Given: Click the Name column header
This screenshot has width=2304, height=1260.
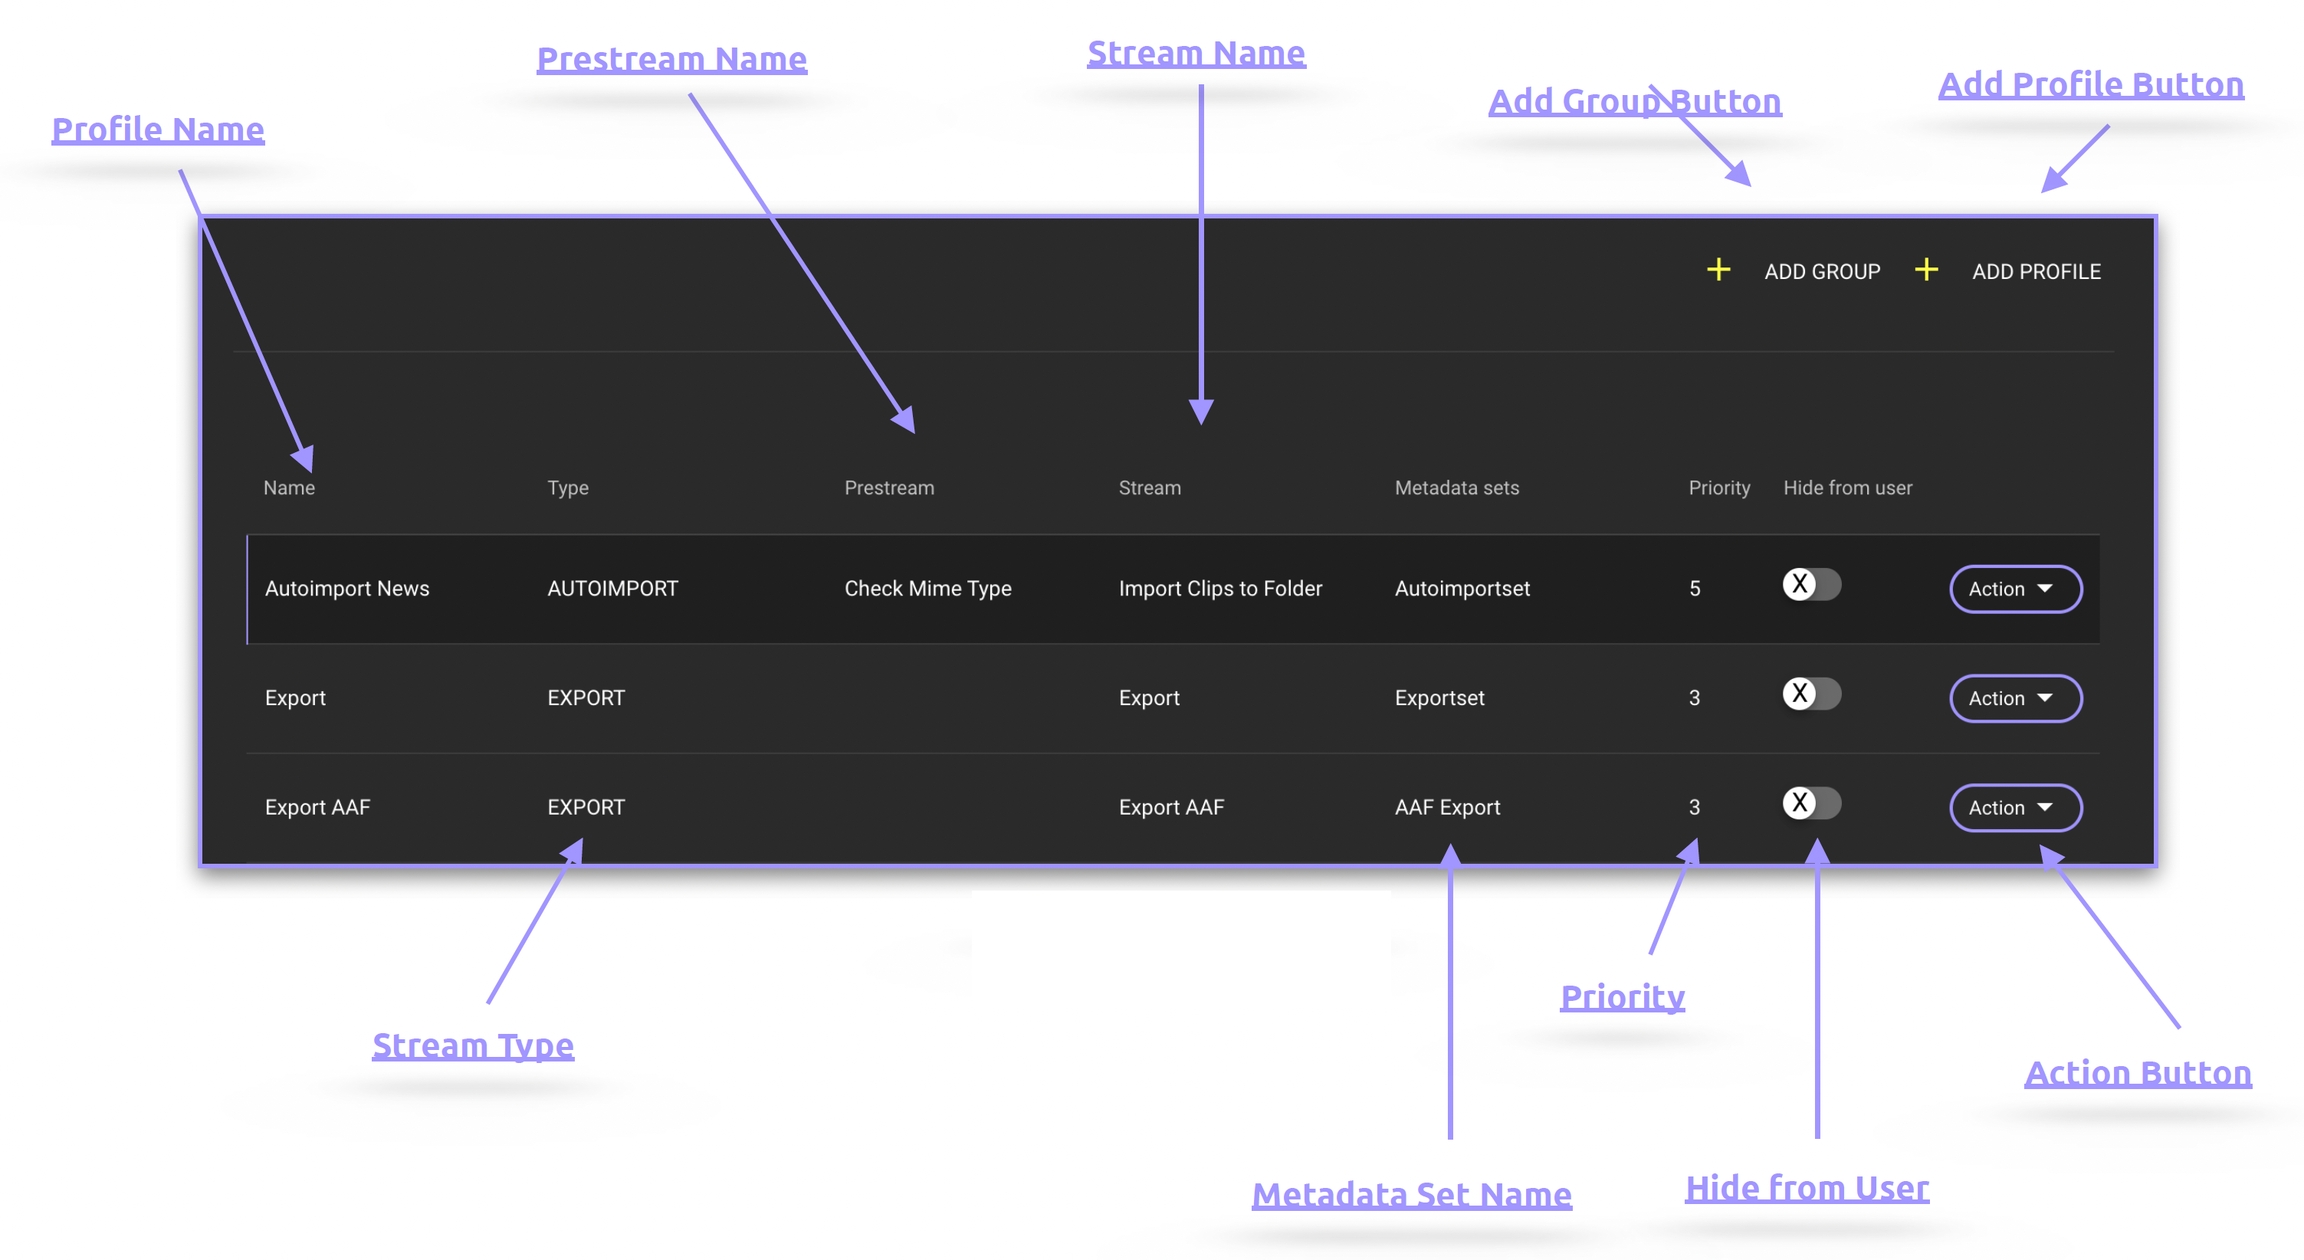Looking at the screenshot, I should [289, 488].
